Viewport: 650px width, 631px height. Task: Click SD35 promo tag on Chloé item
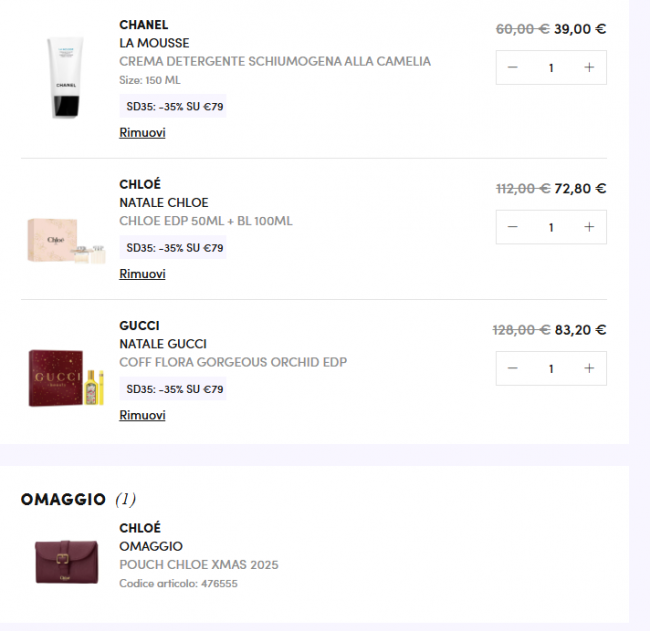pos(174,248)
